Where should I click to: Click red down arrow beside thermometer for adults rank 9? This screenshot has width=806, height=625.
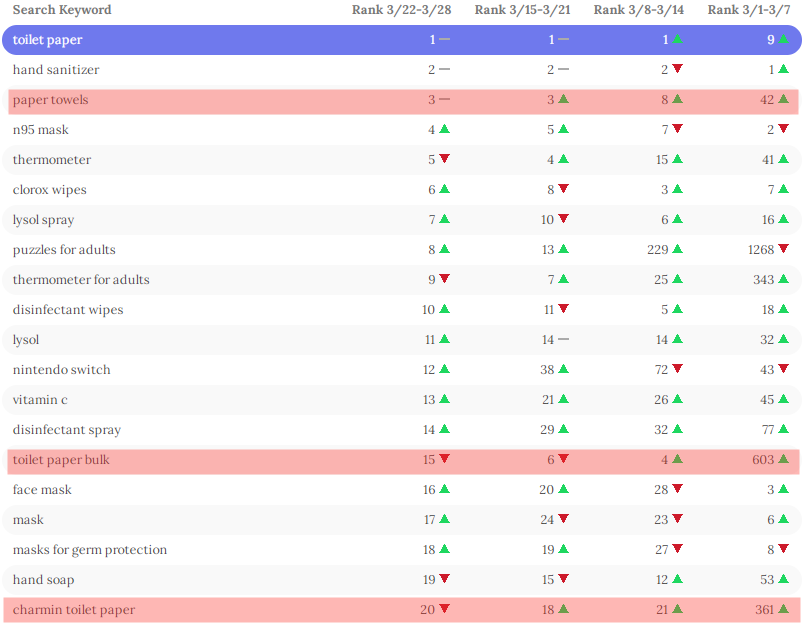445,279
